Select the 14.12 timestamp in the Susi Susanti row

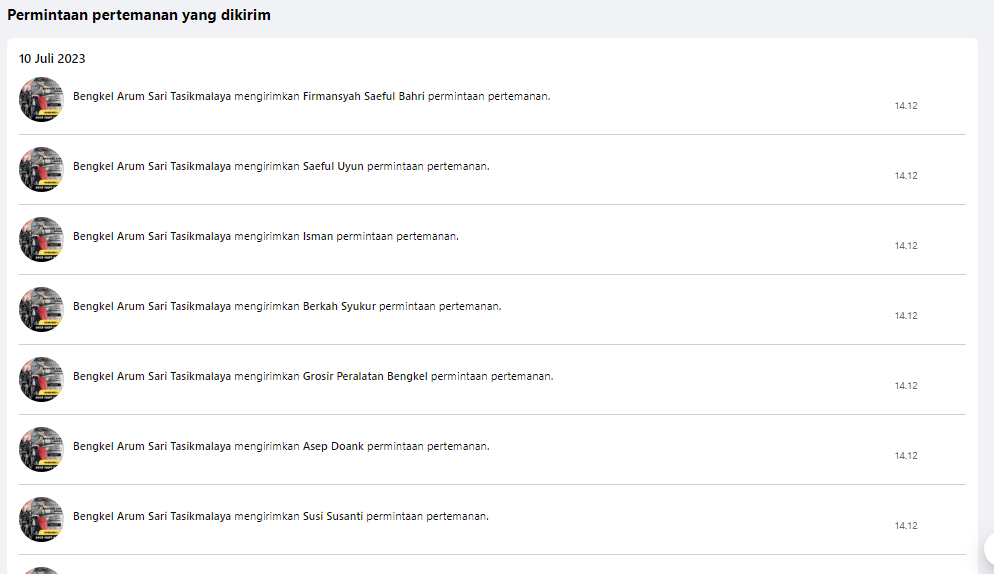pyautogui.click(x=906, y=526)
